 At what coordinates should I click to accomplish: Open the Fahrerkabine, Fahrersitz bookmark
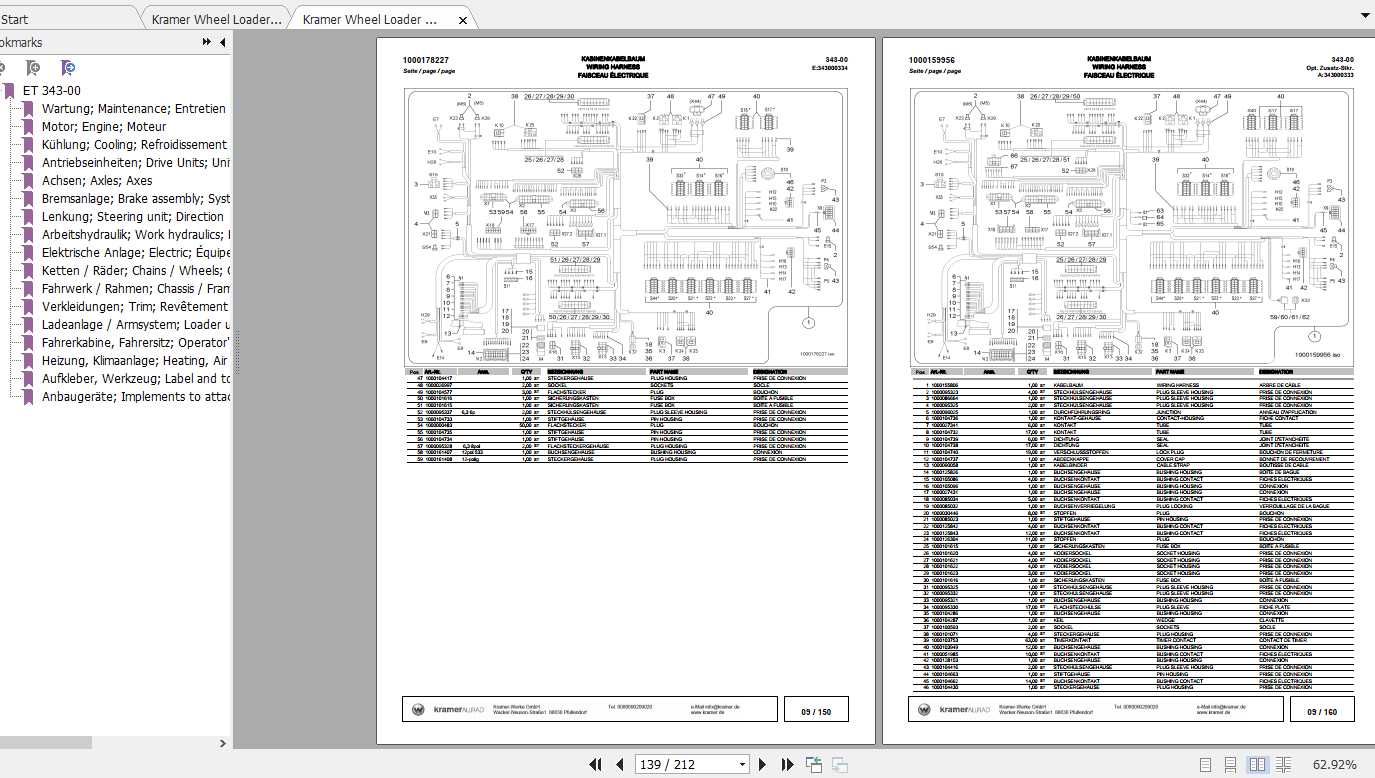[x=136, y=342]
